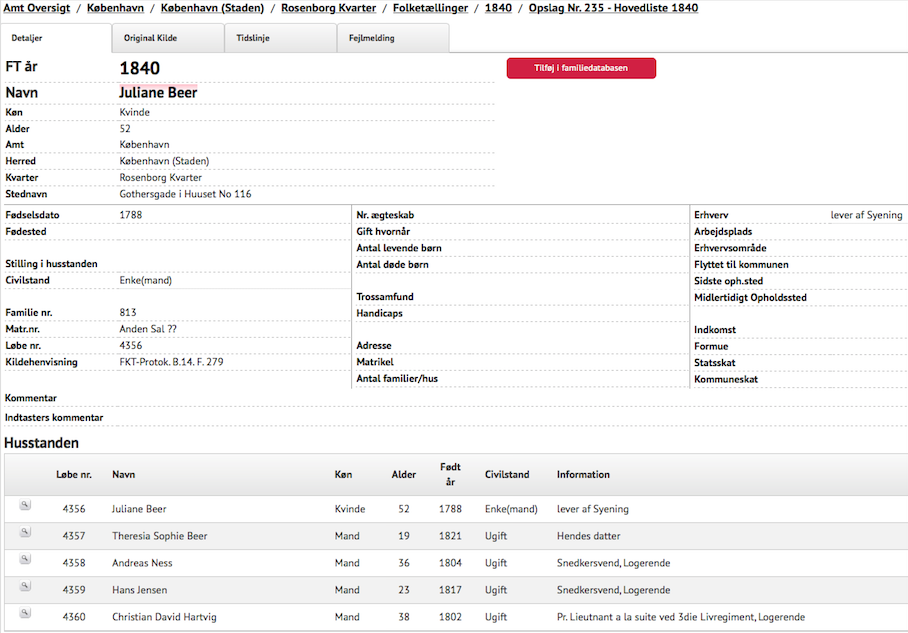
Task: Open the Detaljer tab
Action: point(26,38)
